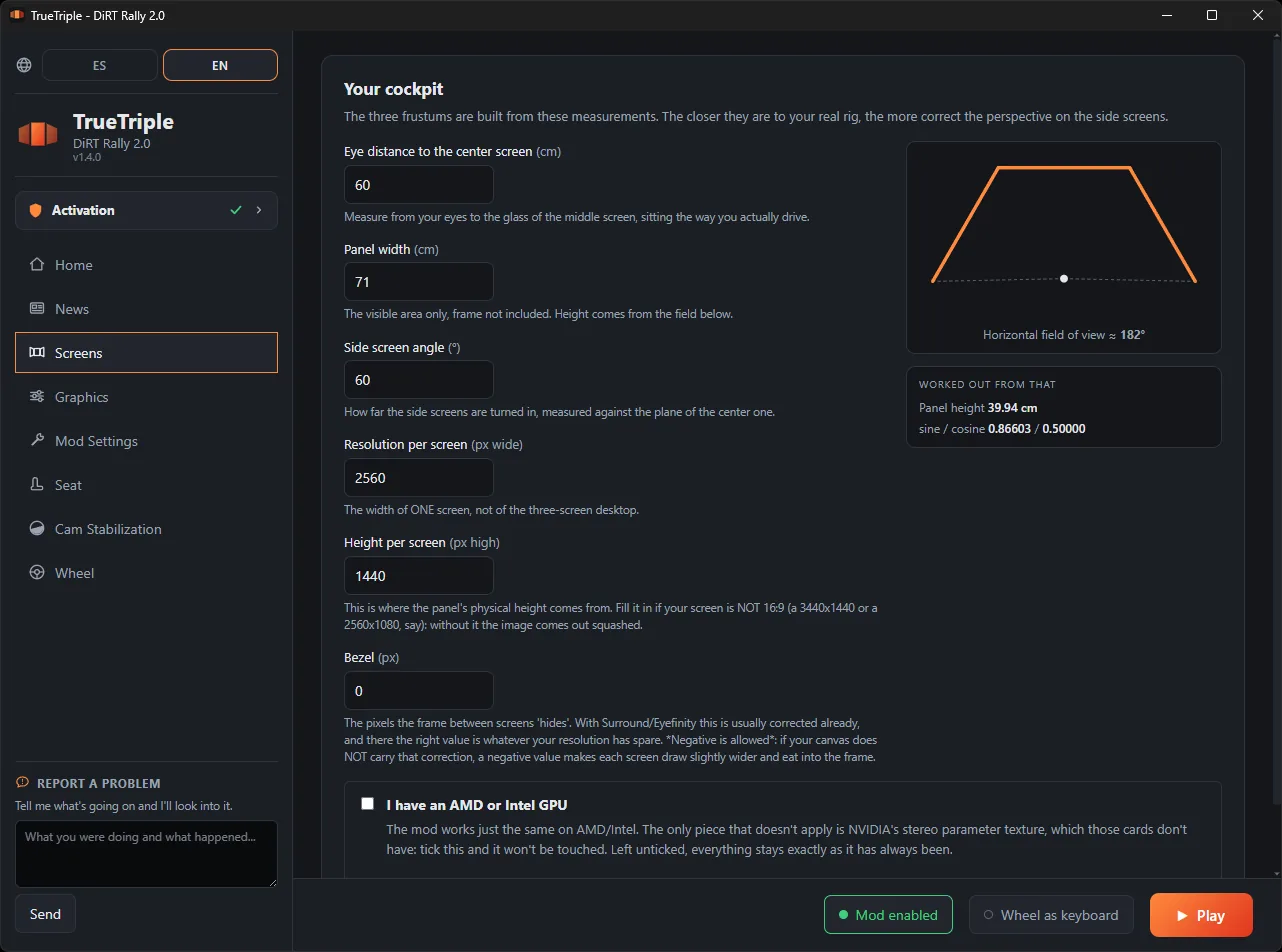Click the steering Wheel icon

[37, 573]
